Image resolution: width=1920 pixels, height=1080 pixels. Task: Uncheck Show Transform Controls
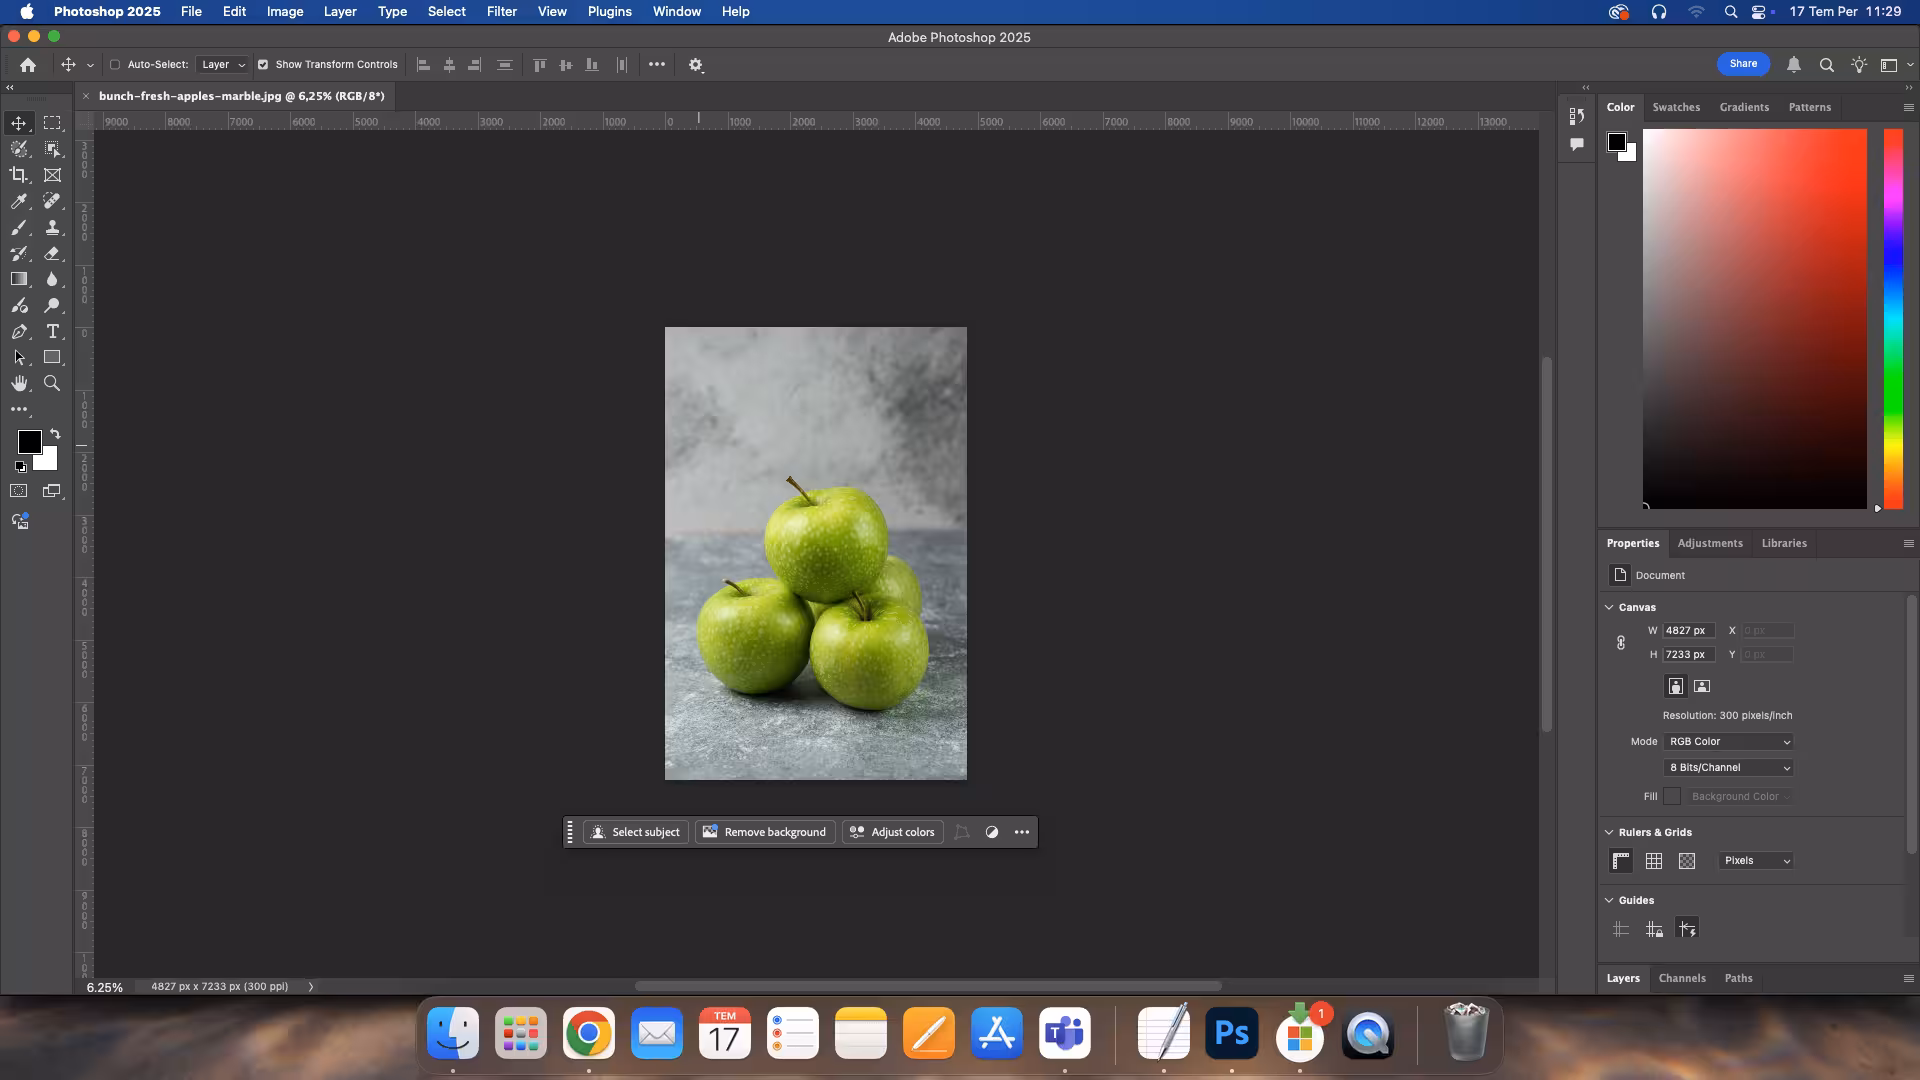tap(263, 65)
